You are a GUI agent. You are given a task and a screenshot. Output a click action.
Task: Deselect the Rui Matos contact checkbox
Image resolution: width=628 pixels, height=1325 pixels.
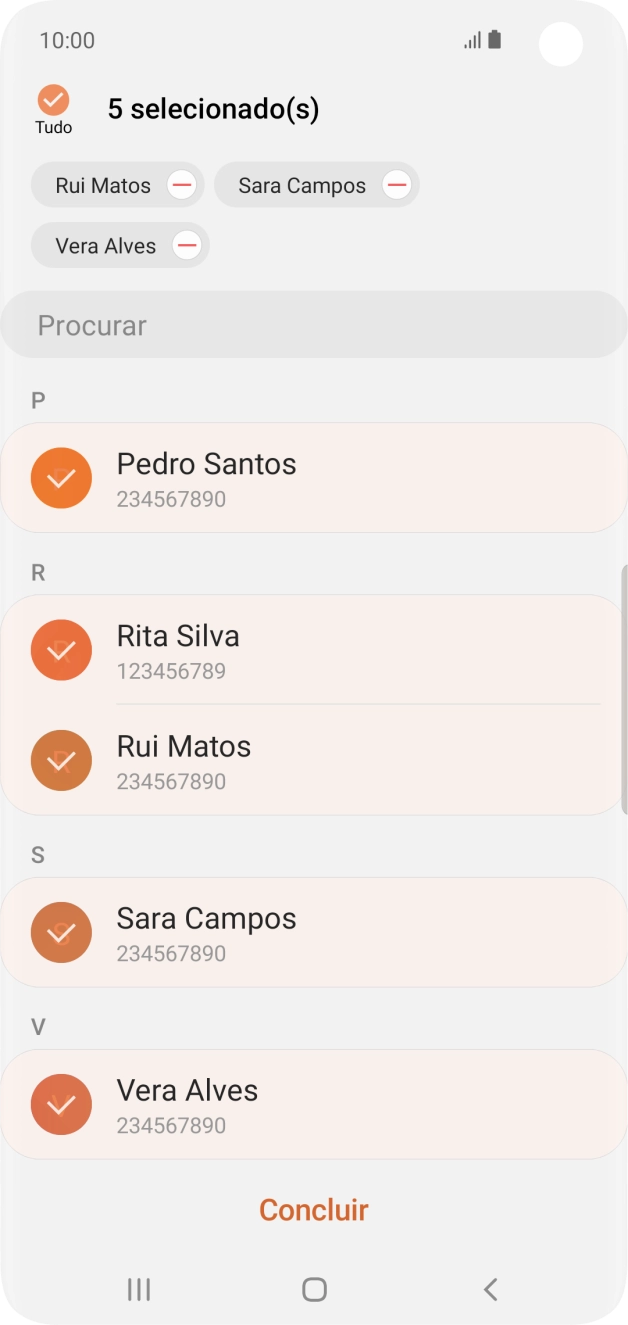point(61,760)
